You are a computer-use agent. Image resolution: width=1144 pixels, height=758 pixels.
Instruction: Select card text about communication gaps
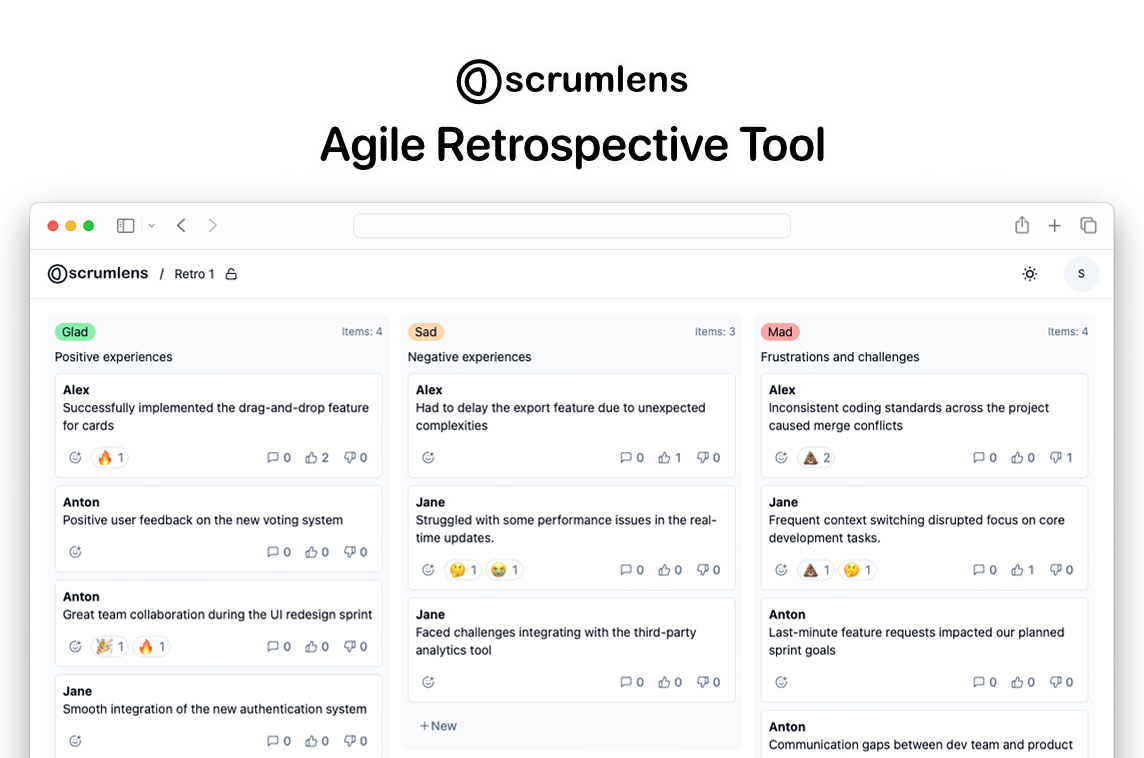pyautogui.click(x=921, y=745)
